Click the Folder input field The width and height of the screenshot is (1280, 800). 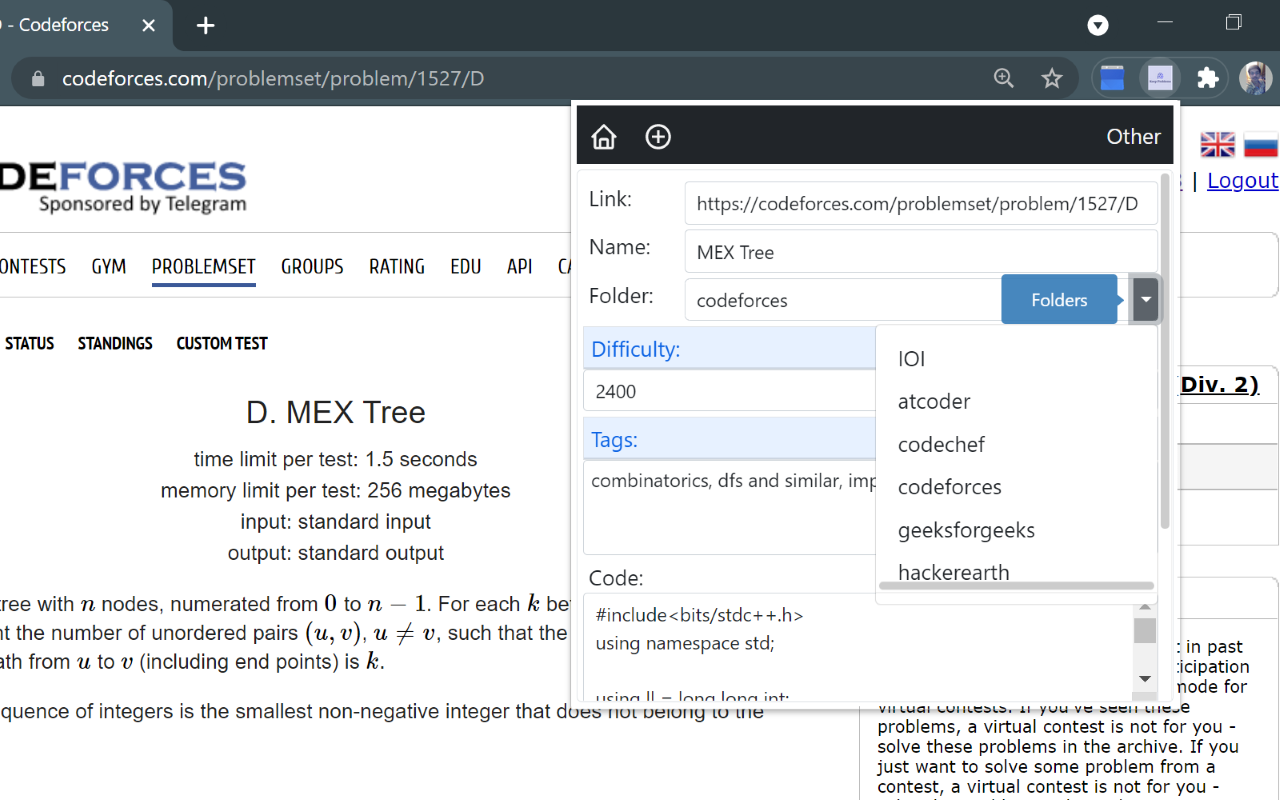843,300
